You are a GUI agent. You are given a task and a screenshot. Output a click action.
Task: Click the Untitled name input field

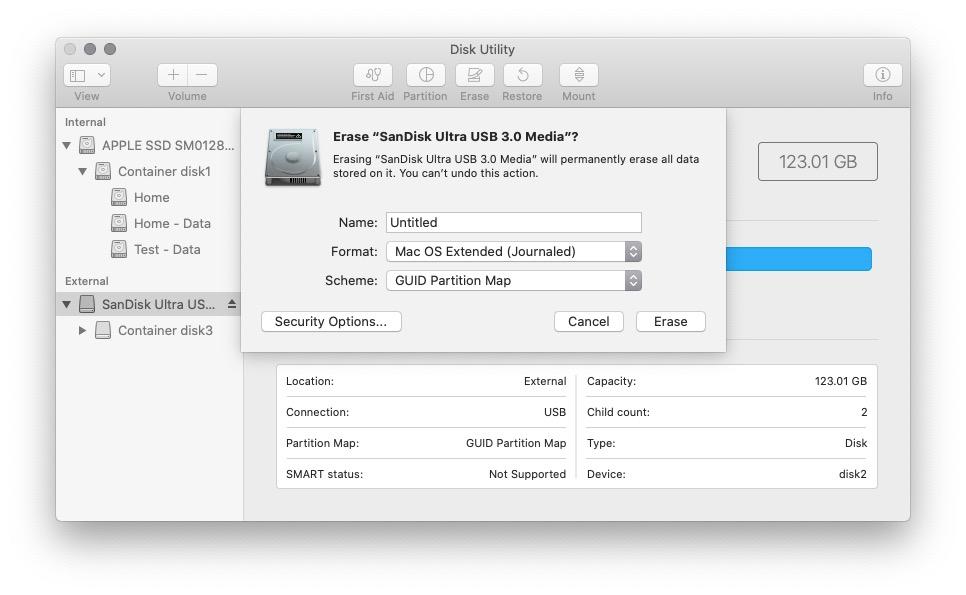[x=513, y=222]
